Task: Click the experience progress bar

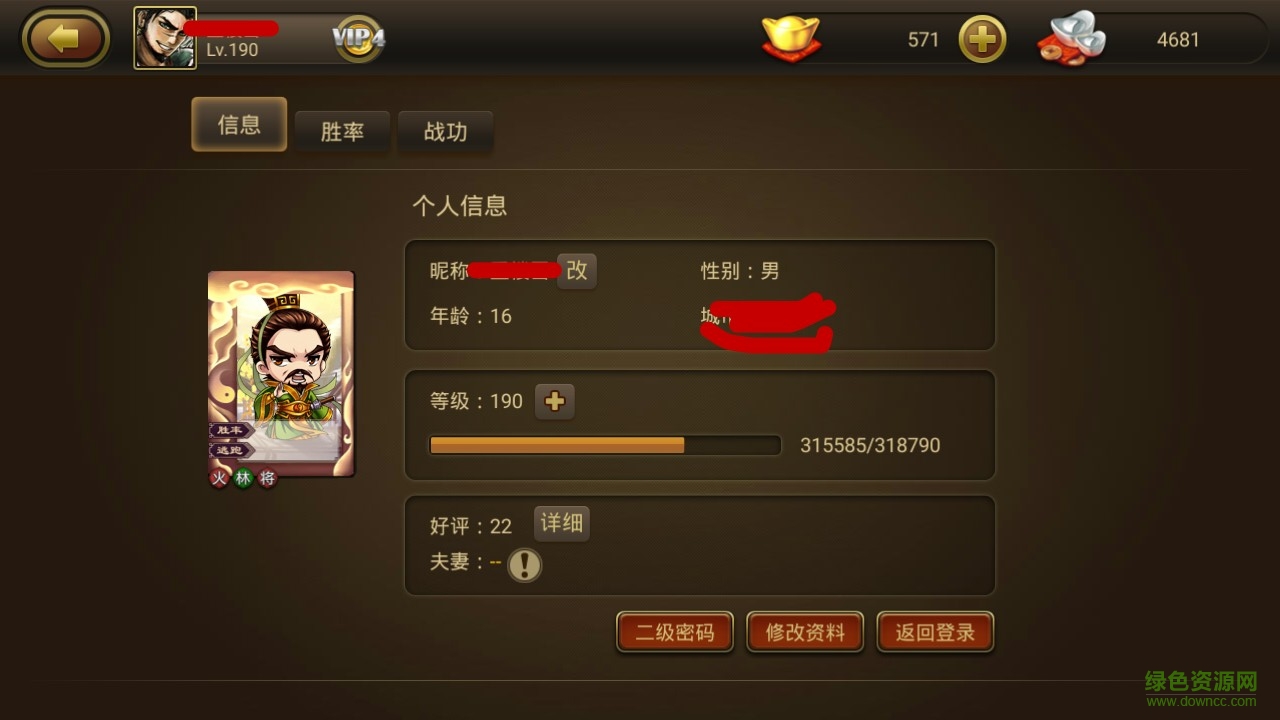Action: click(x=605, y=445)
